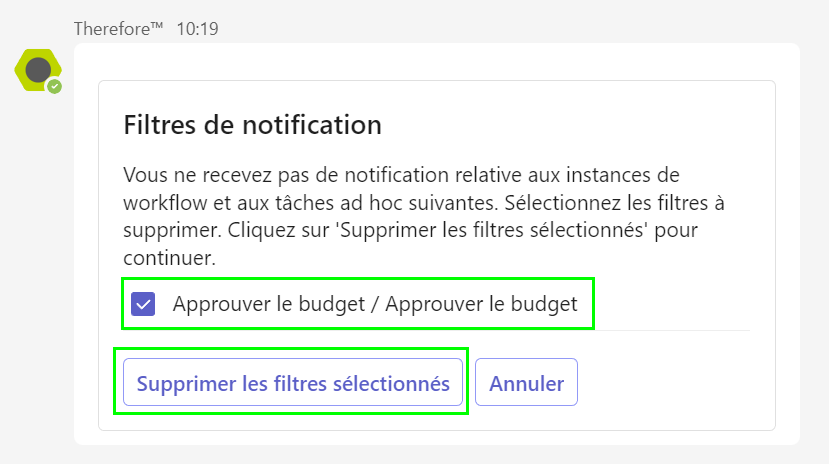Screen dimensions: 829x464
Task: Click the grey circle inside the avatar
Action: click(38, 70)
